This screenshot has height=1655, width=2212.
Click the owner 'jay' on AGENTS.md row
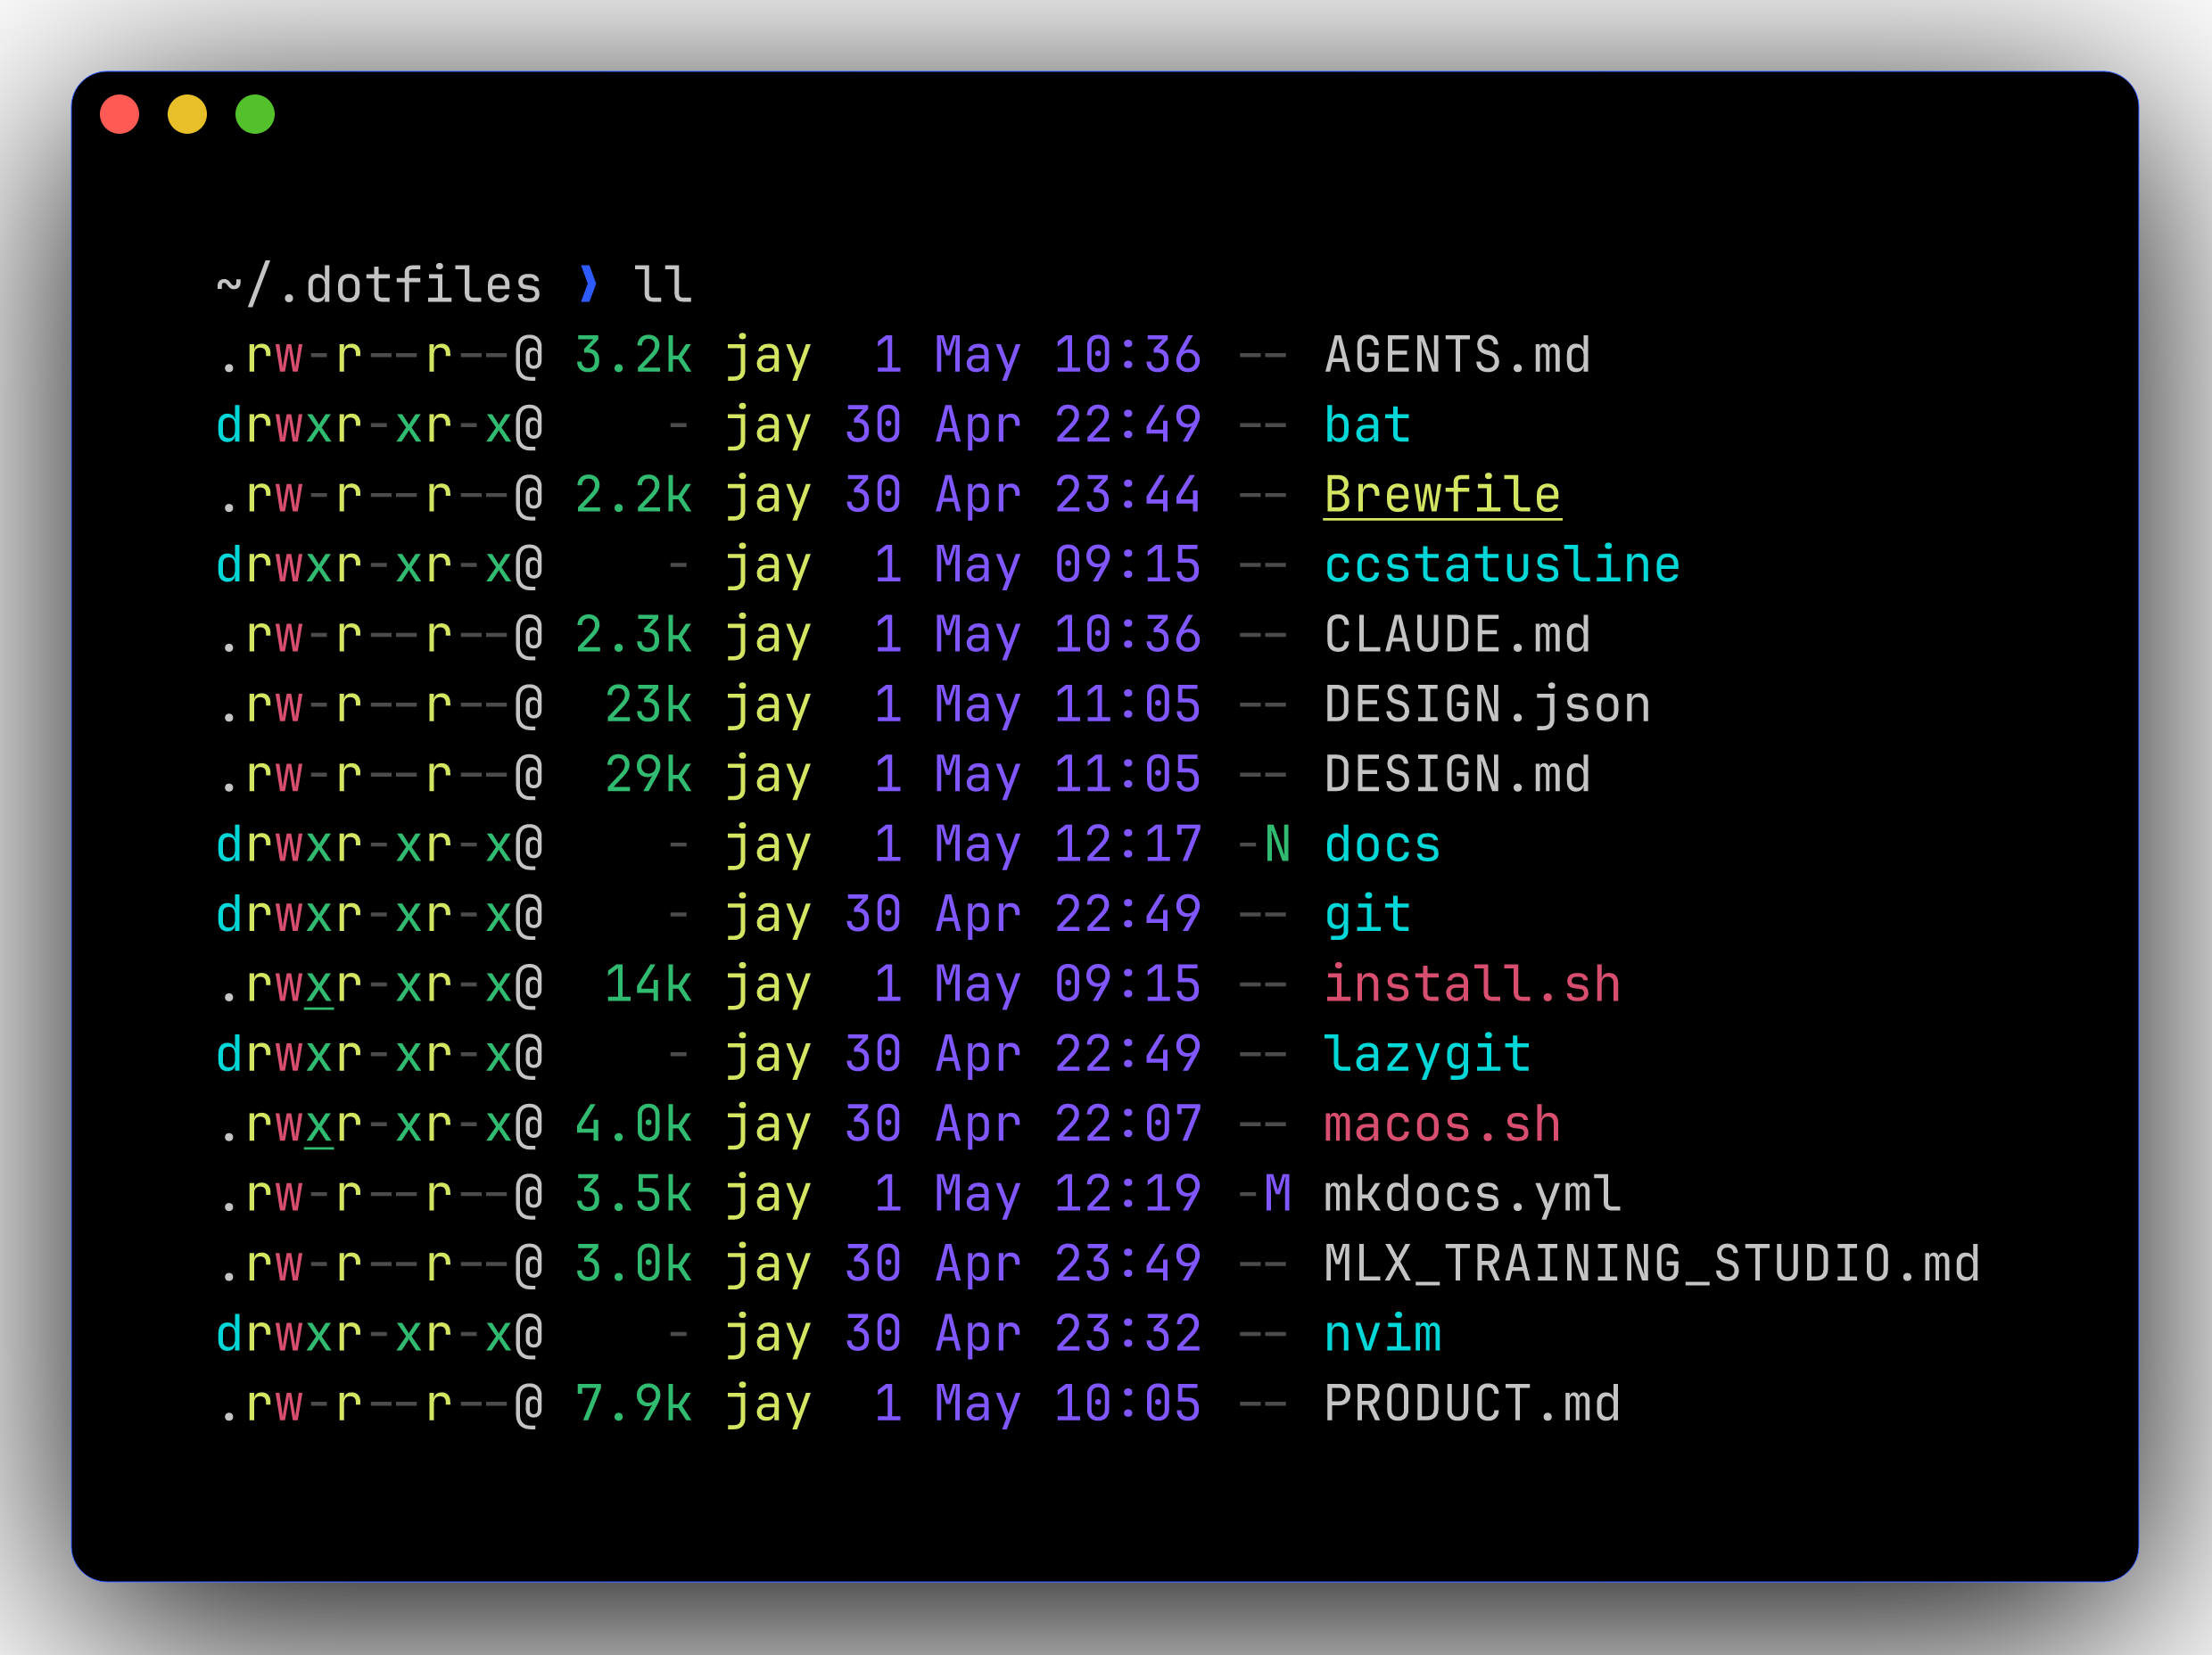point(768,357)
